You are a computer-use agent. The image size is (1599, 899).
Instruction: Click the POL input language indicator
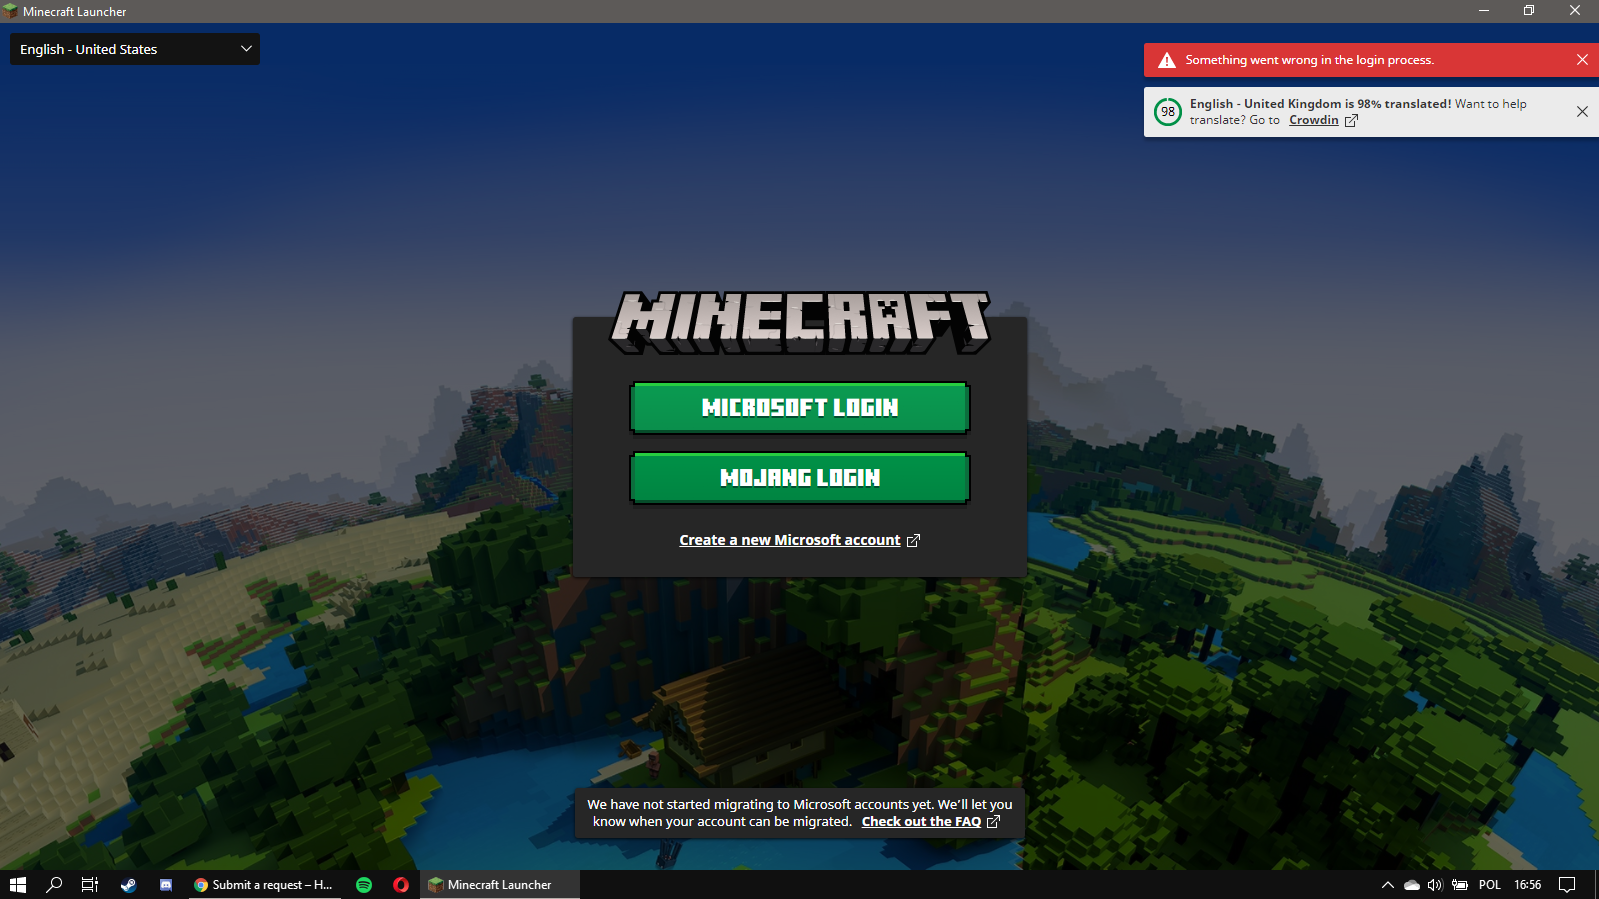click(x=1490, y=885)
